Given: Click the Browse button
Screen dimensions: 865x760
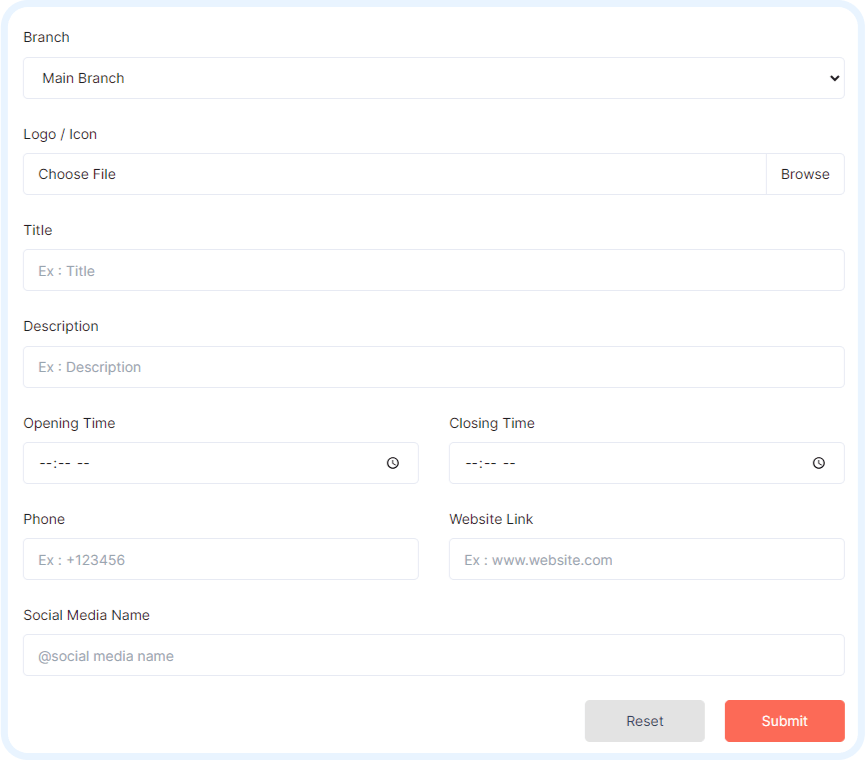Looking at the screenshot, I should point(805,174).
